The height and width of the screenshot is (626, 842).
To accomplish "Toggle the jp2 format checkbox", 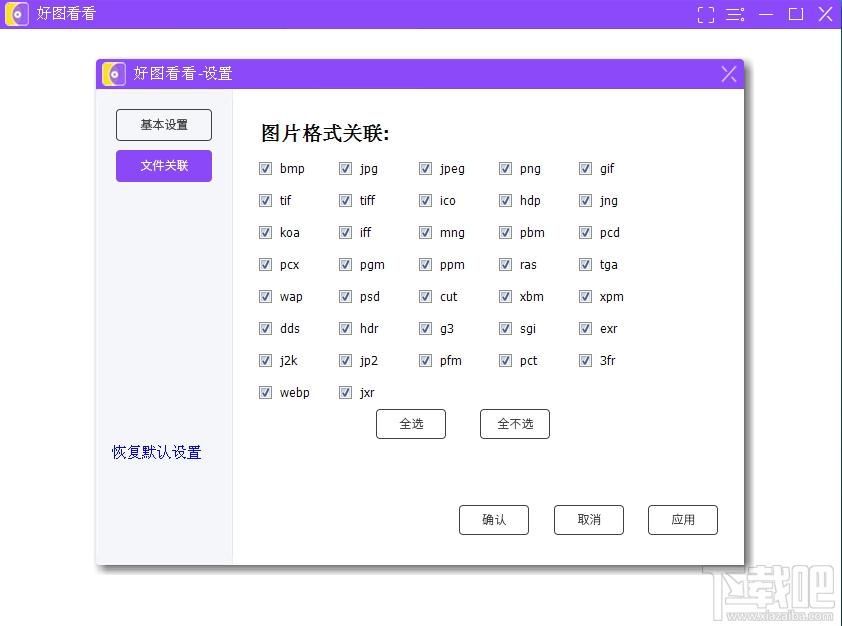I will (x=345, y=361).
